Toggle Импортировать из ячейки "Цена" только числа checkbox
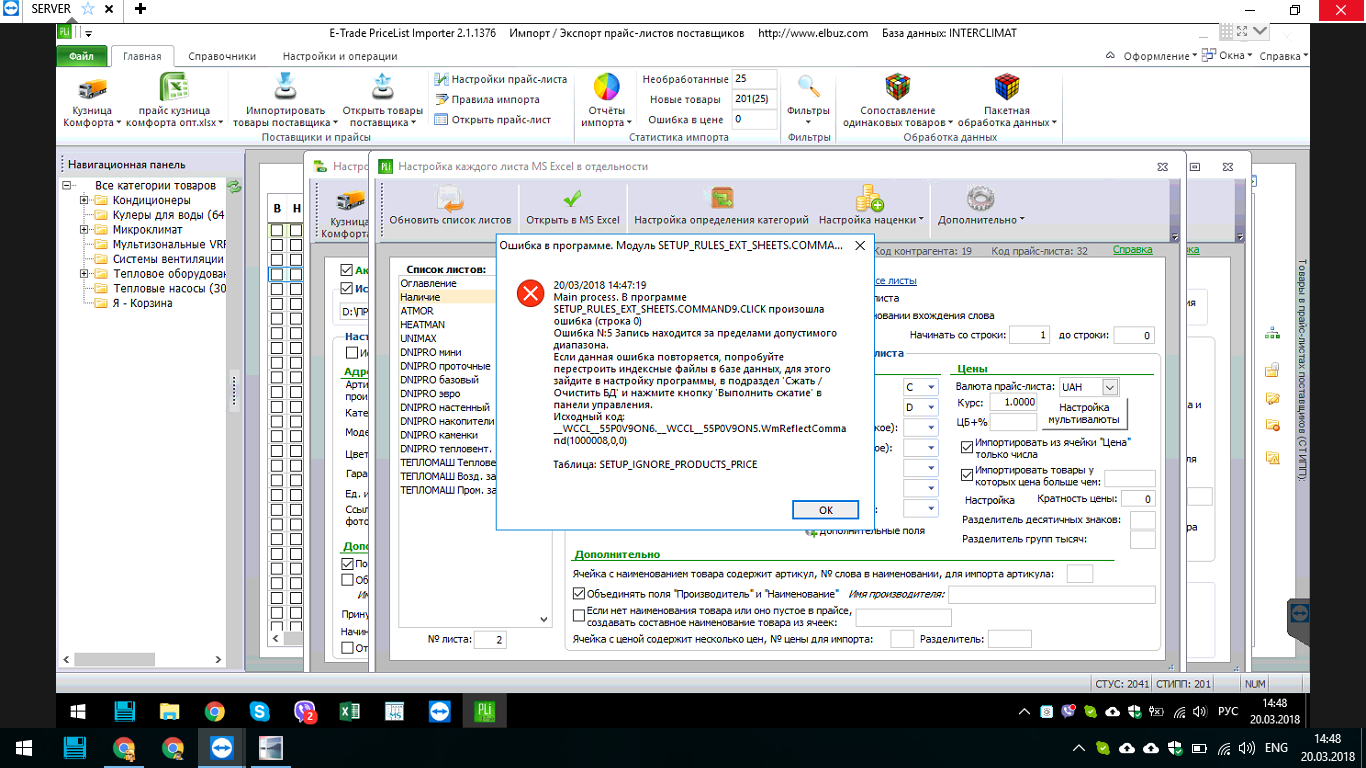The image size is (1366, 768). pos(967,447)
